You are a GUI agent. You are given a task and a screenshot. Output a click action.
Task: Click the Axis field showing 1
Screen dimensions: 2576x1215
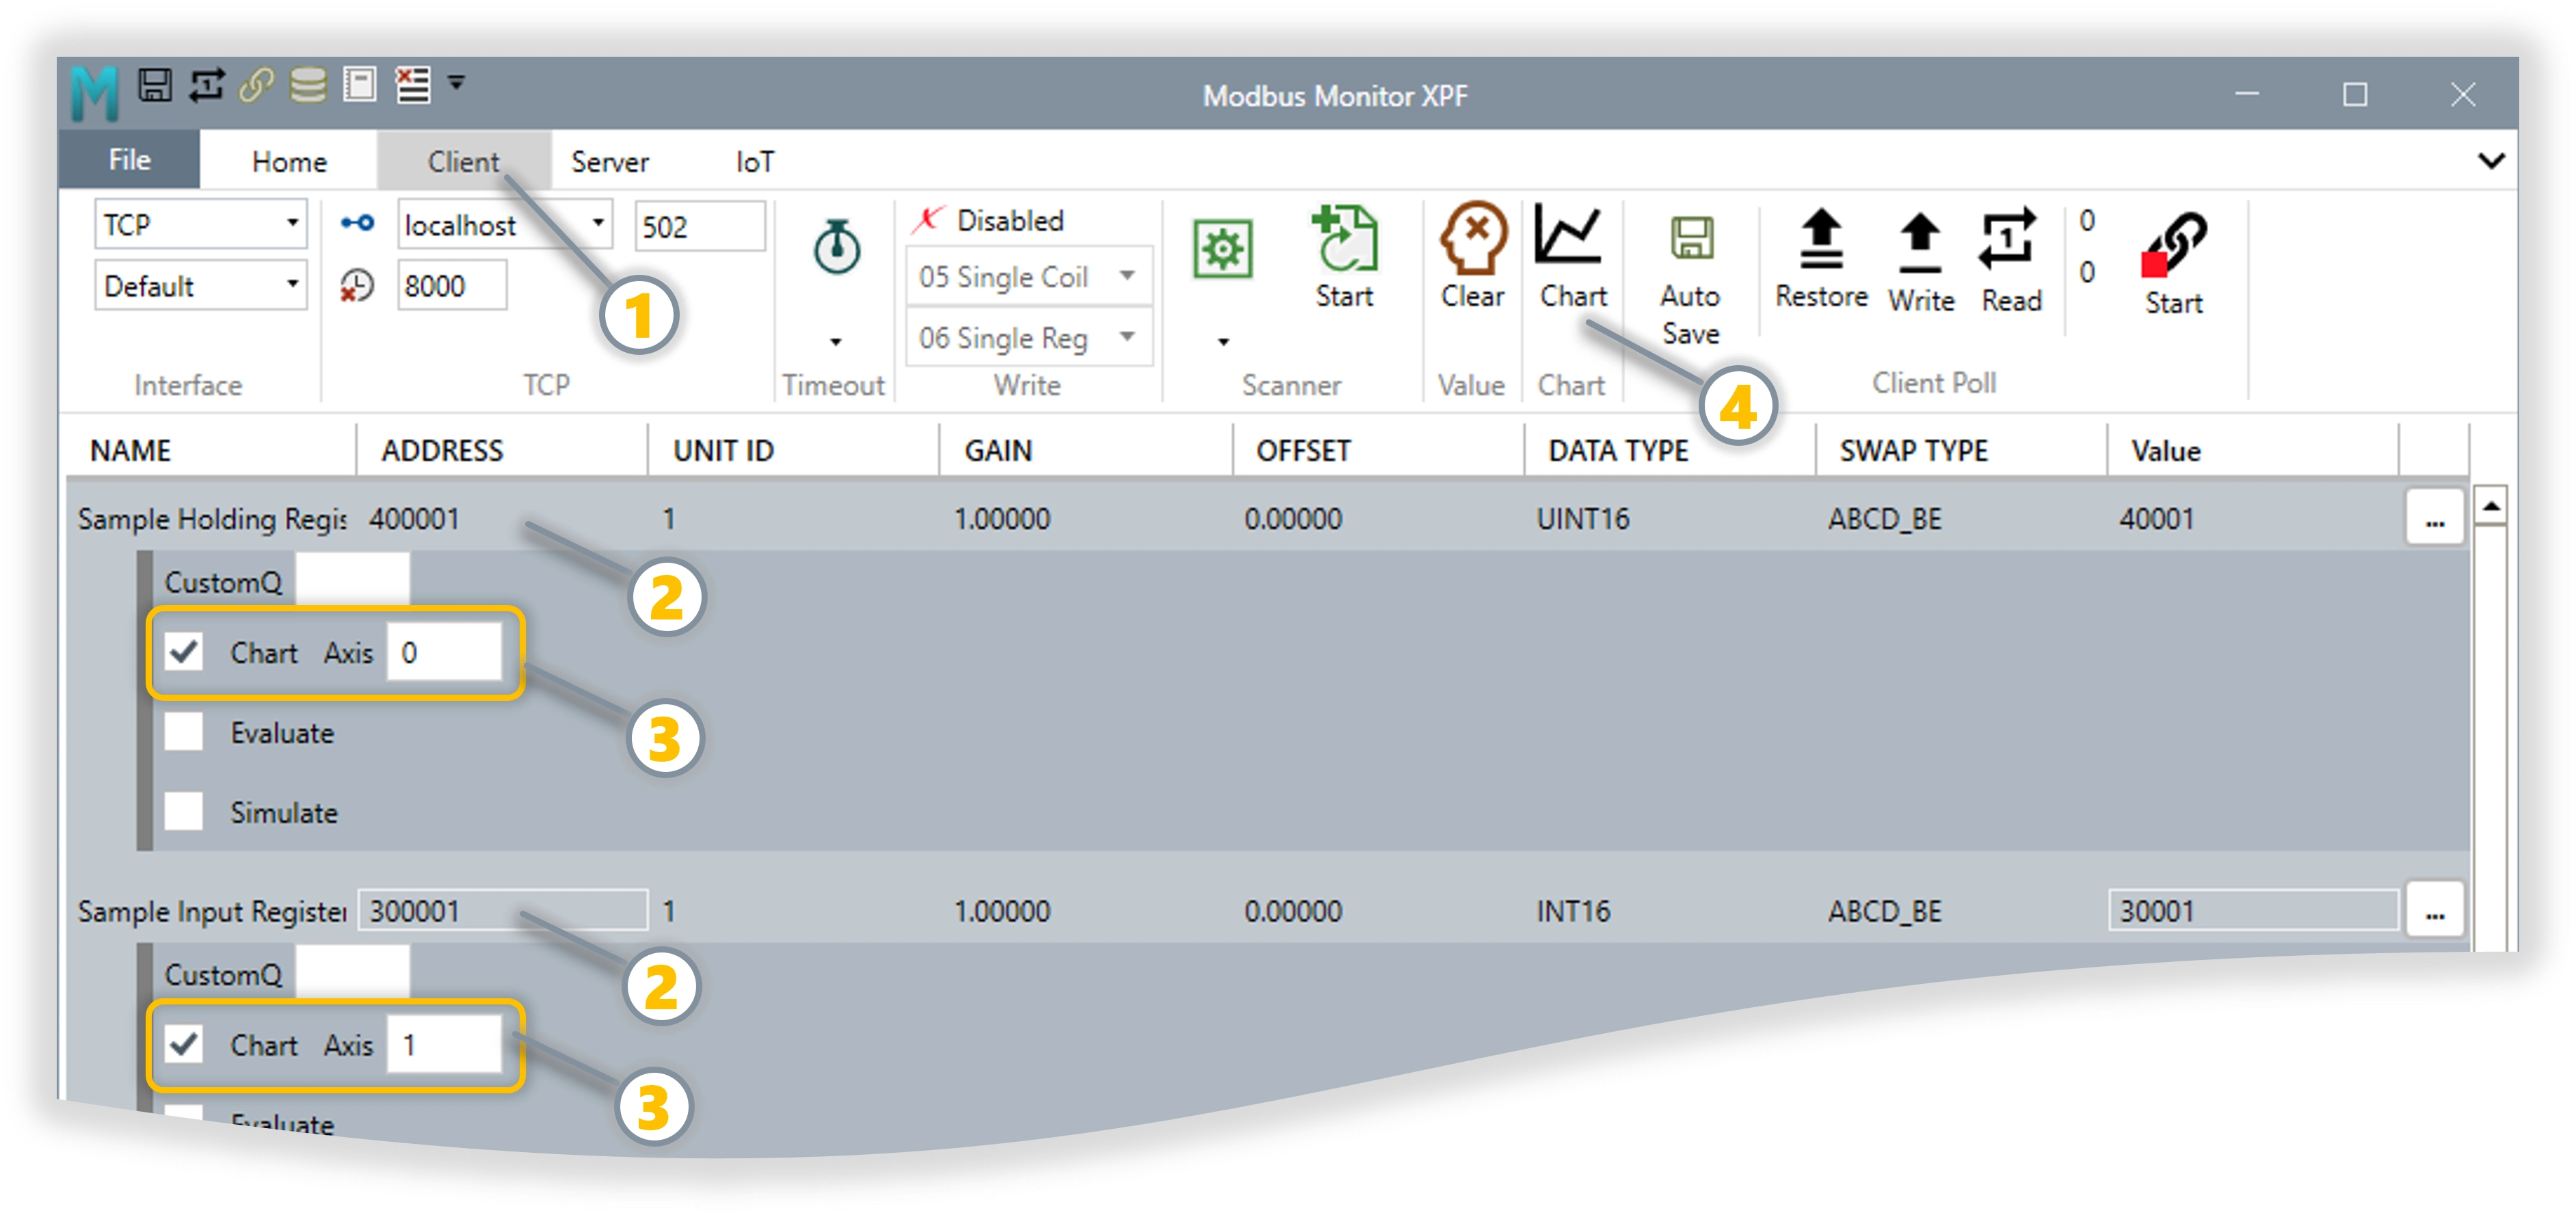pos(444,1045)
